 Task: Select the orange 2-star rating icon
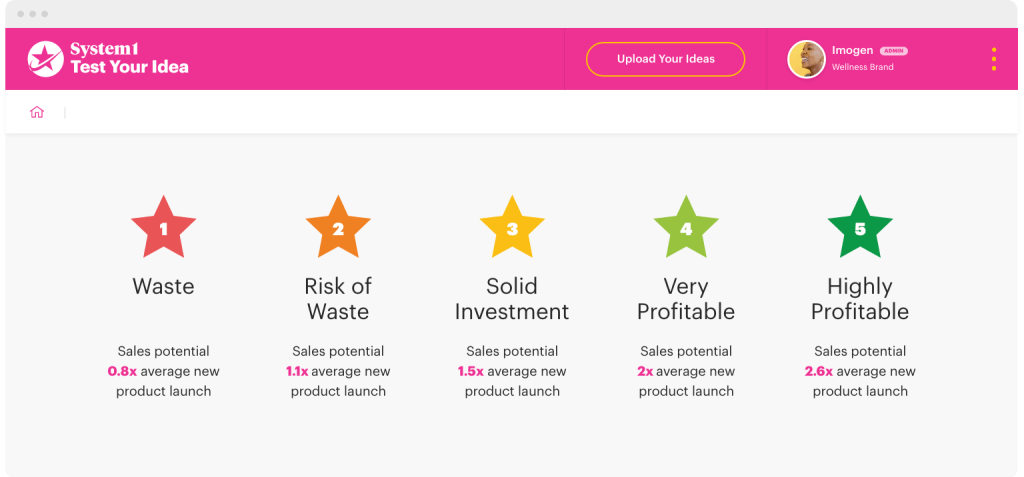[x=338, y=228]
